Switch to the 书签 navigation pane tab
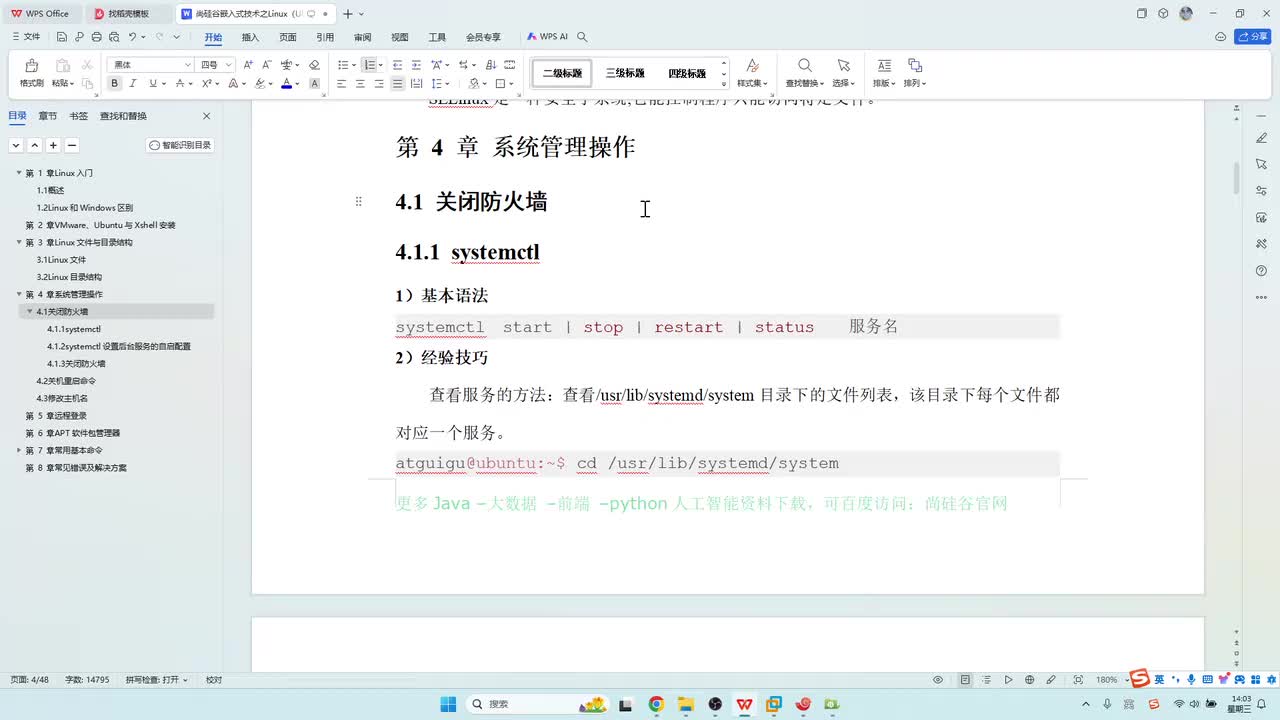 [78, 116]
